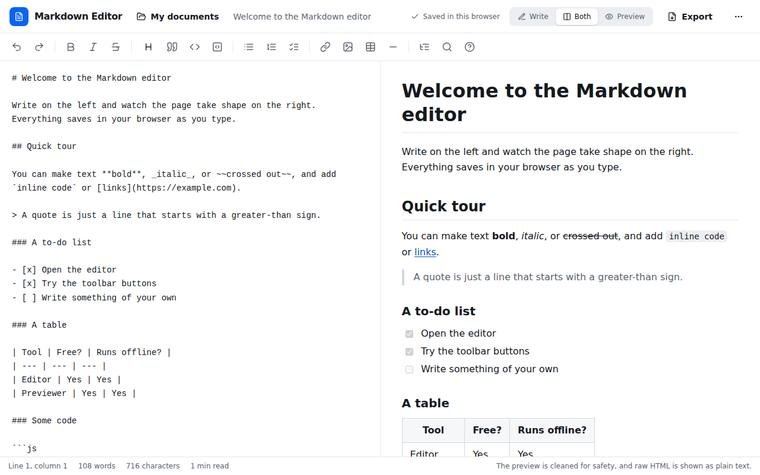Insert an image via toolbar

pos(348,47)
